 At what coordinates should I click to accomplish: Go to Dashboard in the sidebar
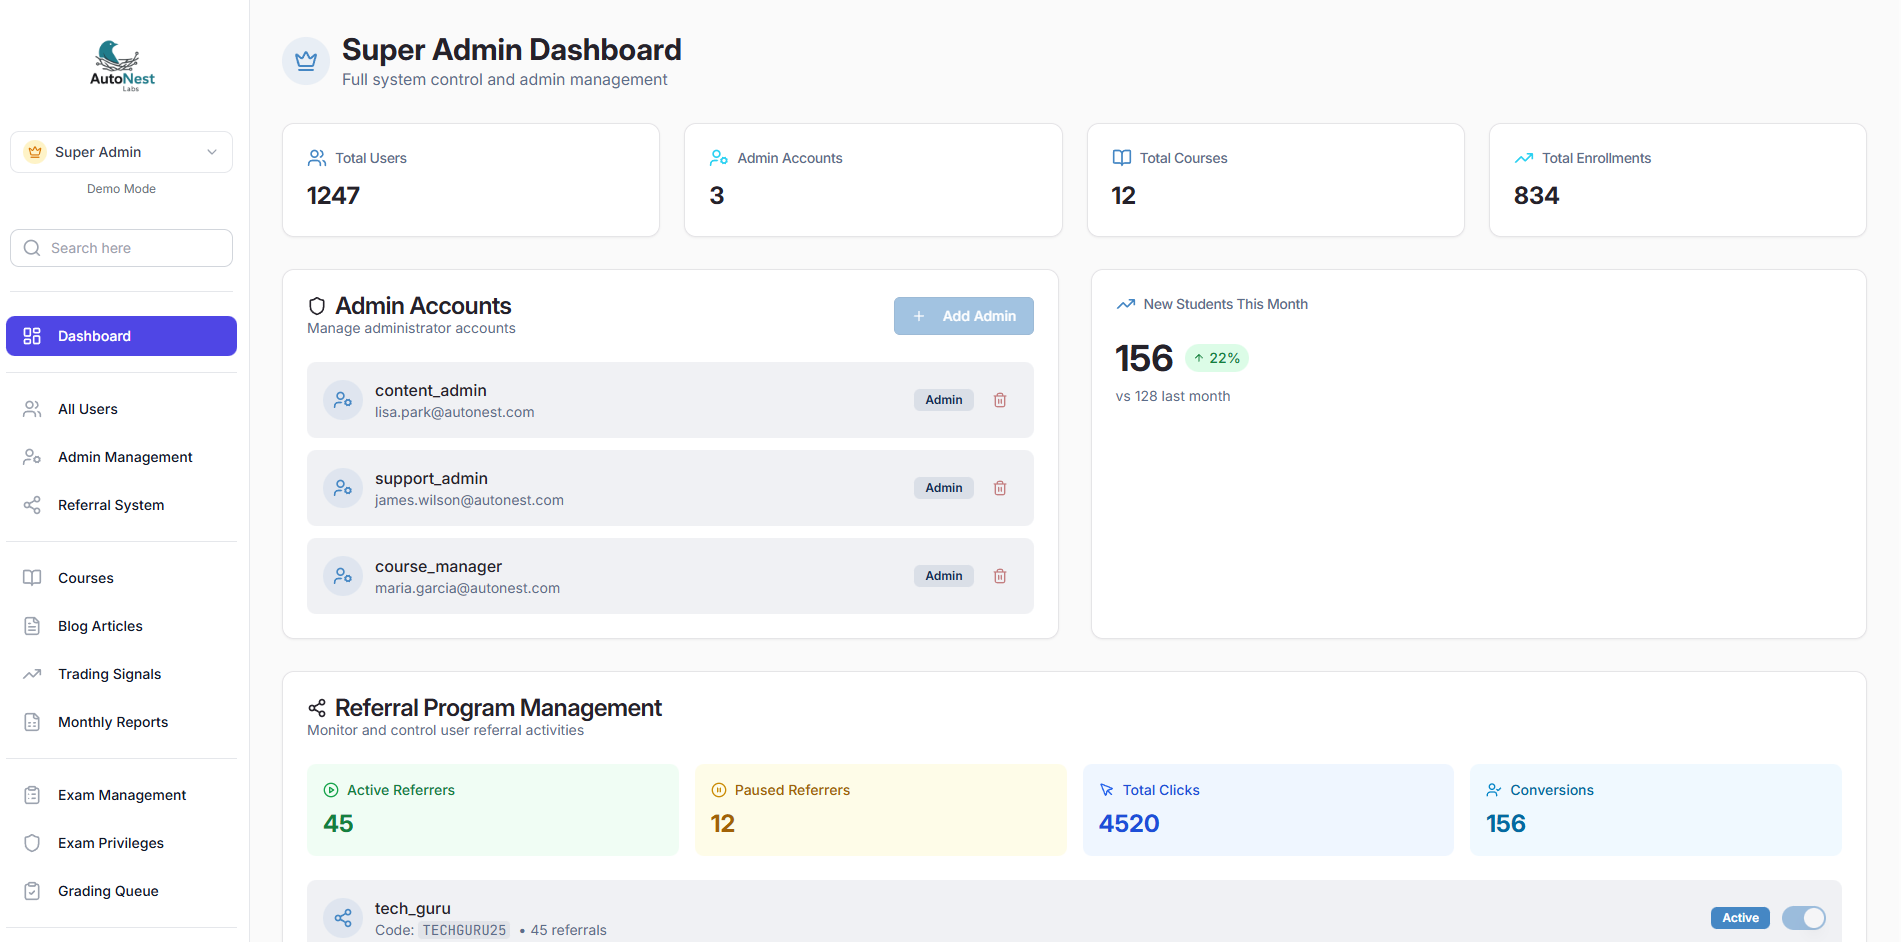(x=122, y=336)
